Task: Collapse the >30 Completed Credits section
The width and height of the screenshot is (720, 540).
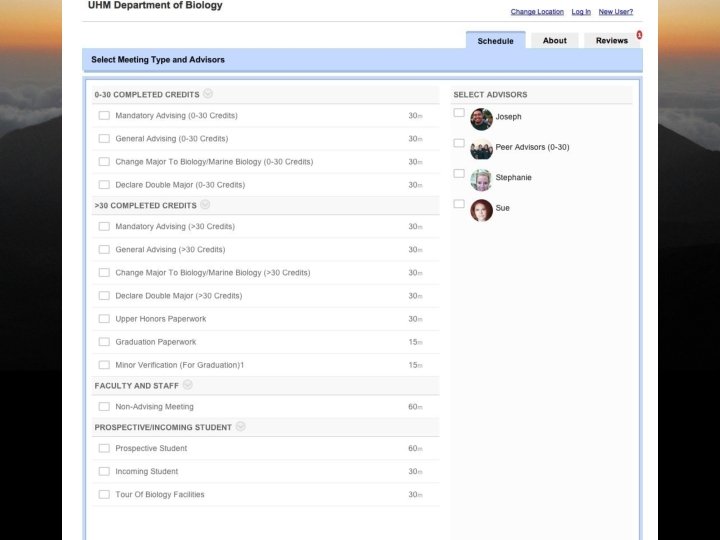Action: tap(205, 204)
